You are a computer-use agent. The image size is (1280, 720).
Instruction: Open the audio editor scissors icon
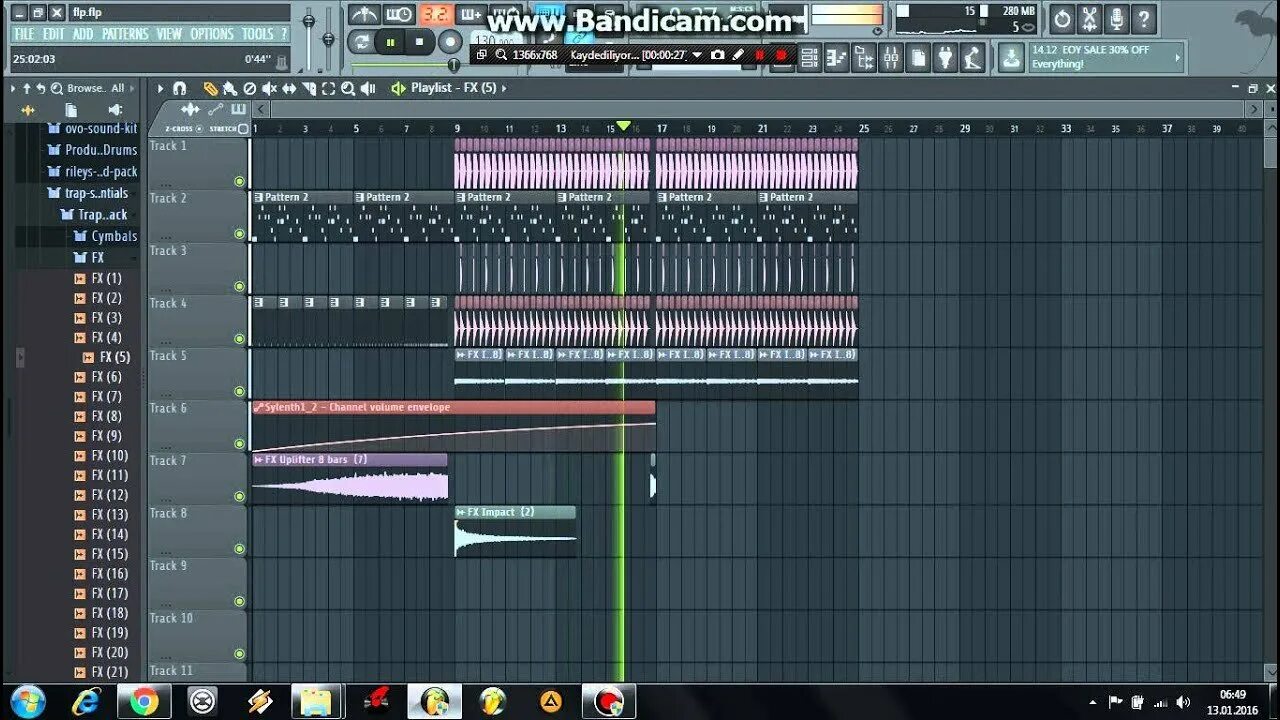tap(1090, 18)
